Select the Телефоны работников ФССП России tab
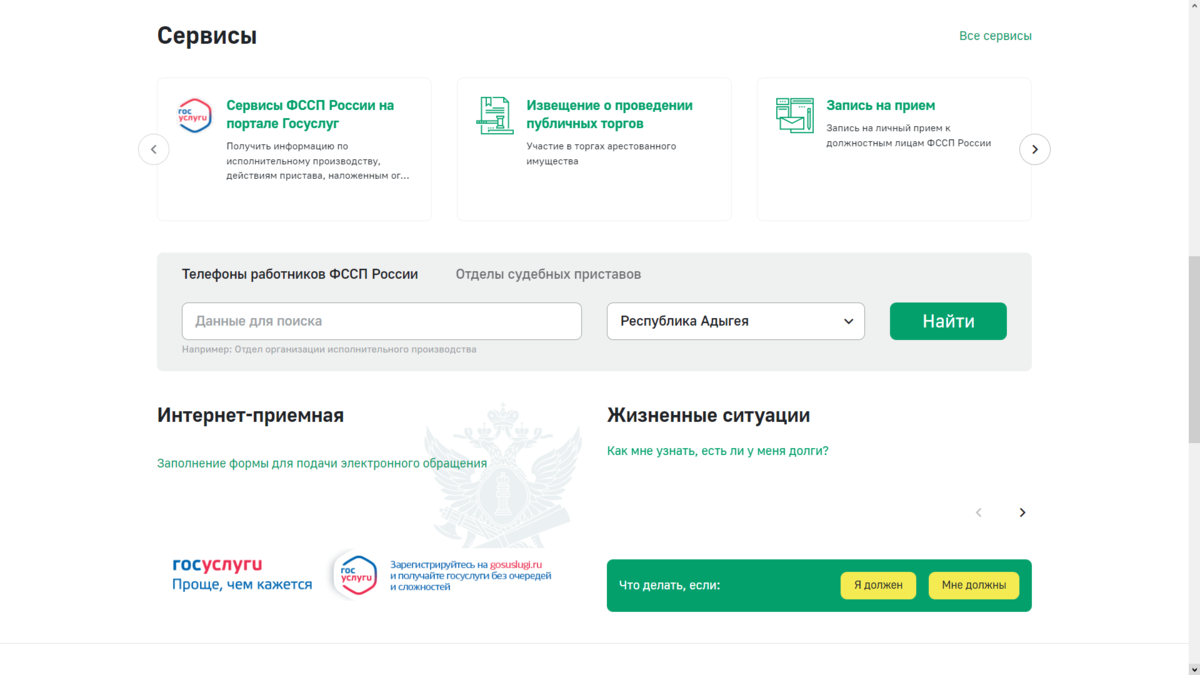Image resolution: width=1200 pixels, height=675 pixels. point(300,274)
